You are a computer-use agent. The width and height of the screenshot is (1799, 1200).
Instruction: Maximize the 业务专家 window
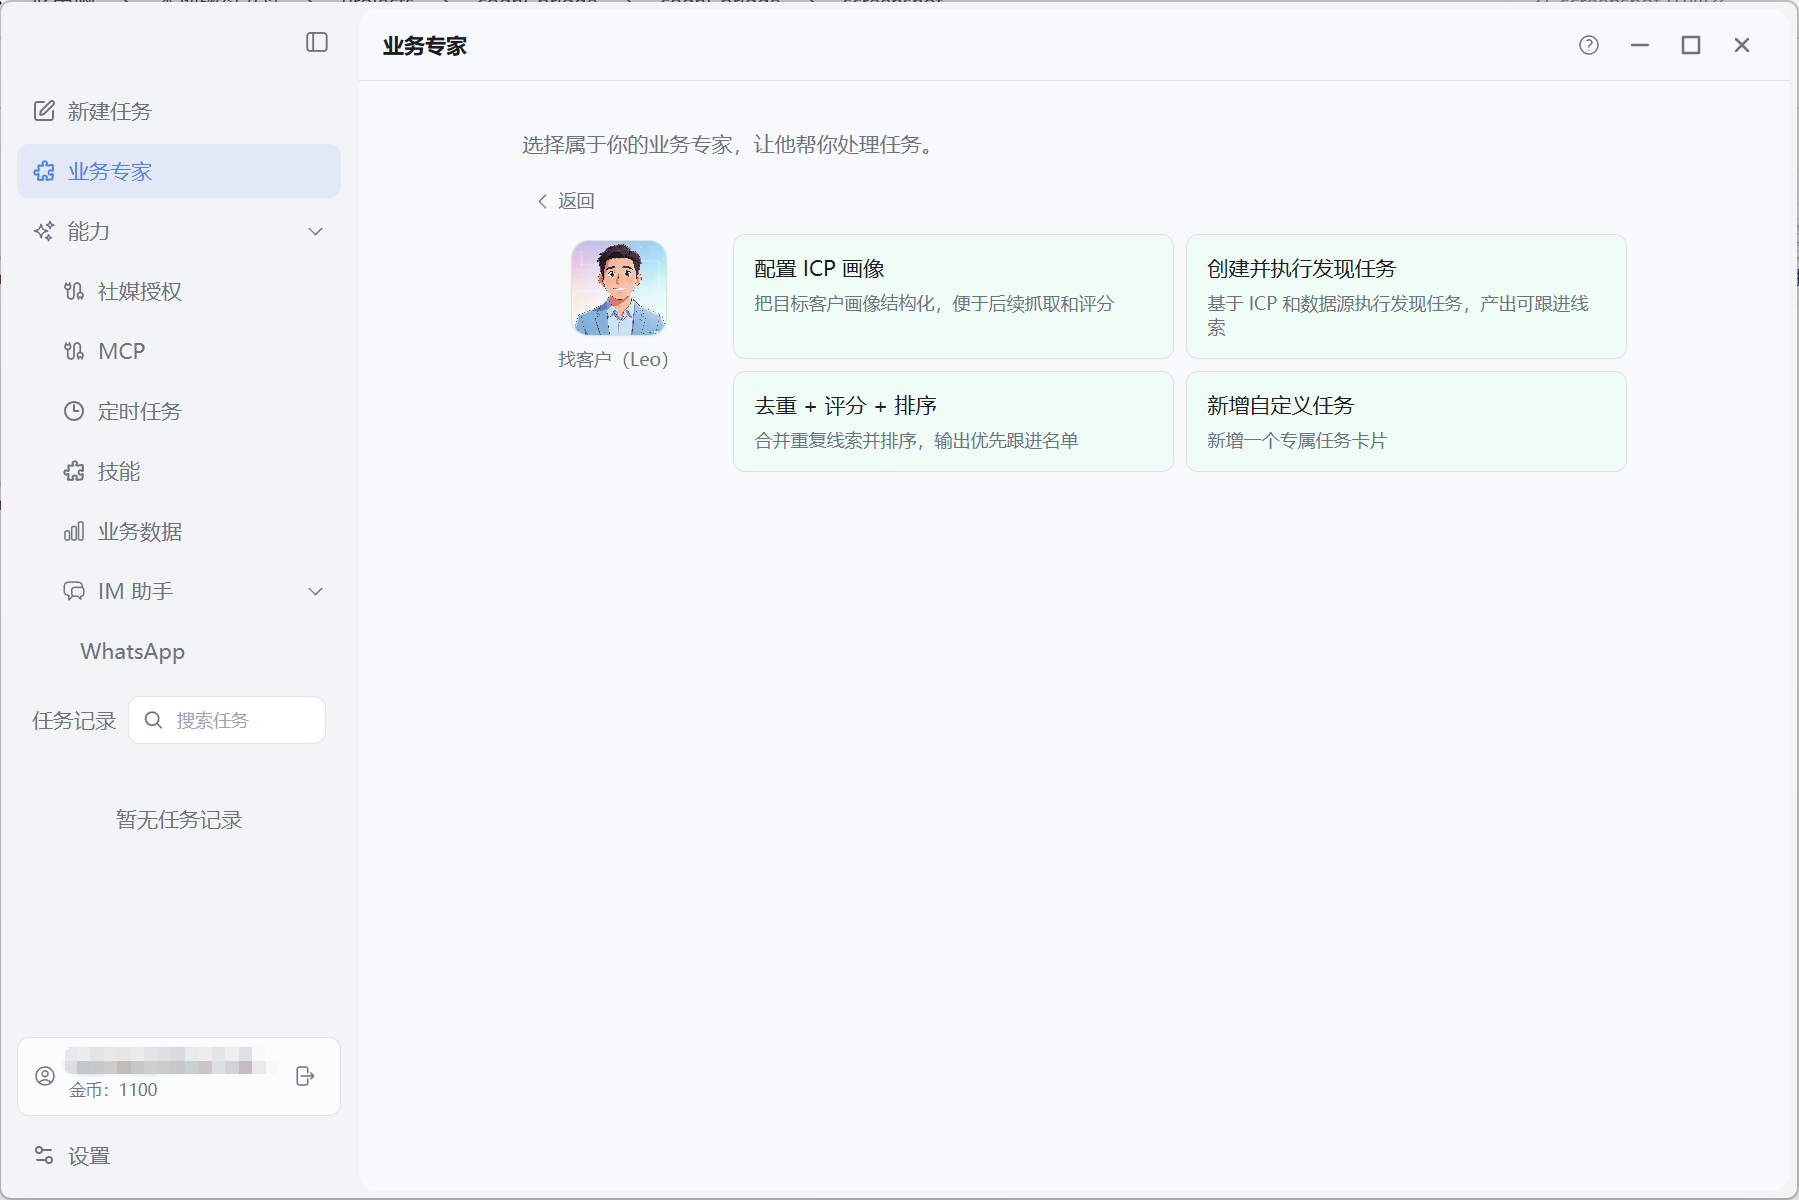click(x=1691, y=45)
